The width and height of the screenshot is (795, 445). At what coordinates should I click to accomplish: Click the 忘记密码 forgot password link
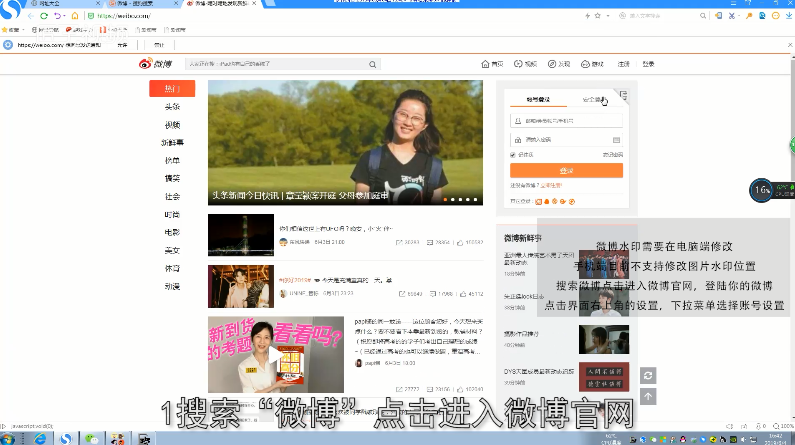[612, 154]
